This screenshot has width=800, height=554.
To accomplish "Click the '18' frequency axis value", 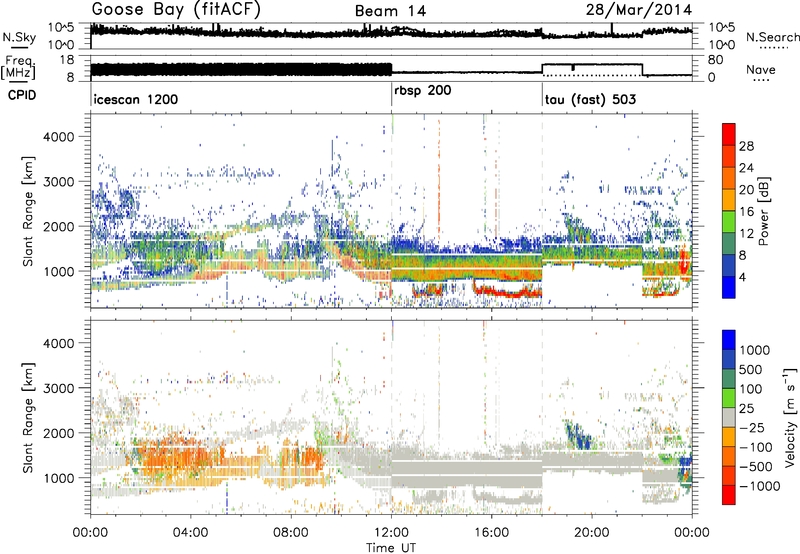I will [67, 60].
